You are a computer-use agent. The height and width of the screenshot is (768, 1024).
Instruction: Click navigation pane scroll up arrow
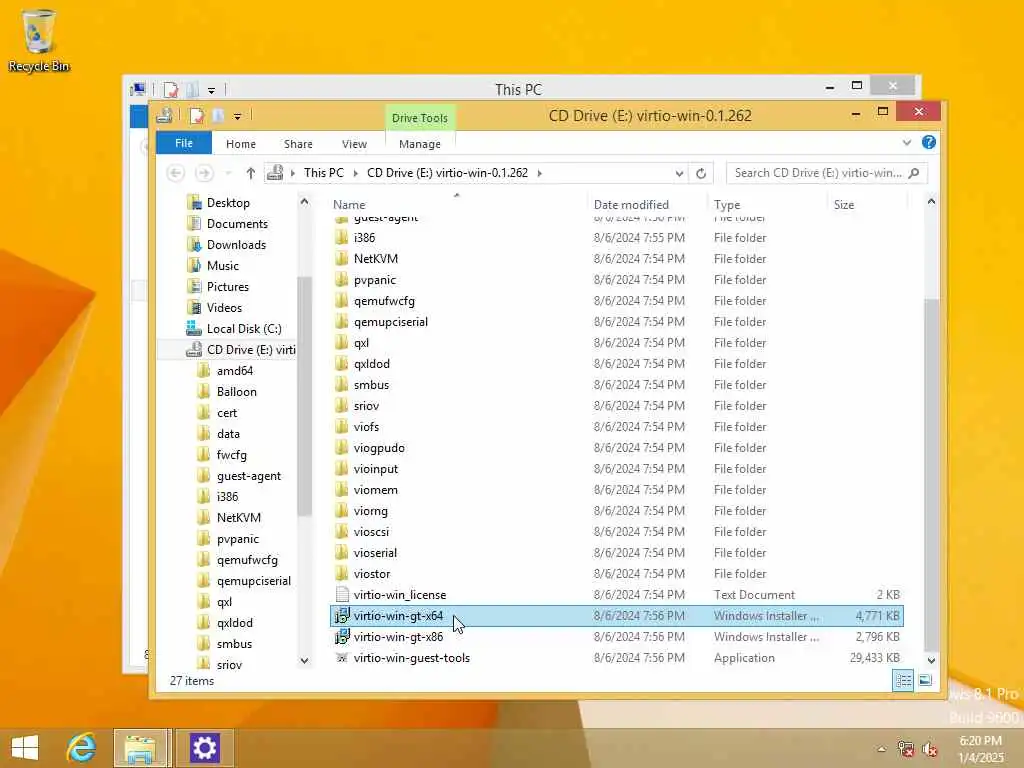click(x=304, y=202)
